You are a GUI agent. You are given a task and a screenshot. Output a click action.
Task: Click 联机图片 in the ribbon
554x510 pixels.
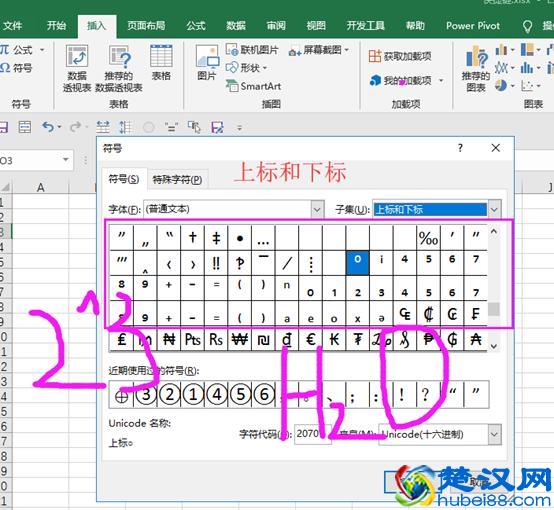[252, 50]
